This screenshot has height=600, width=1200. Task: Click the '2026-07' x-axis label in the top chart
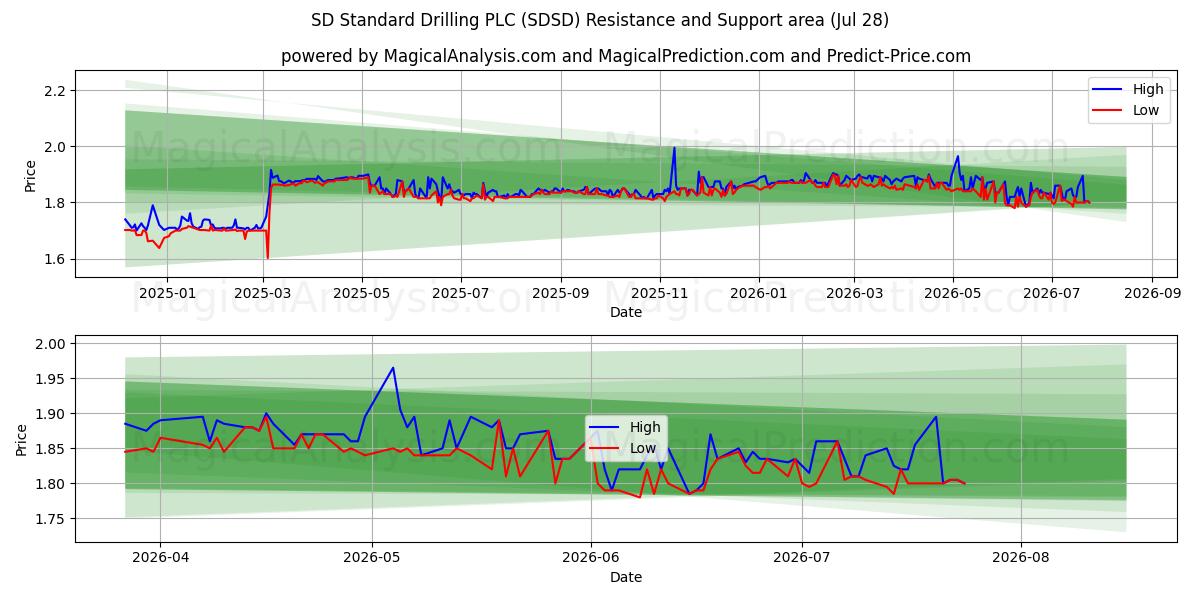click(x=1052, y=294)
